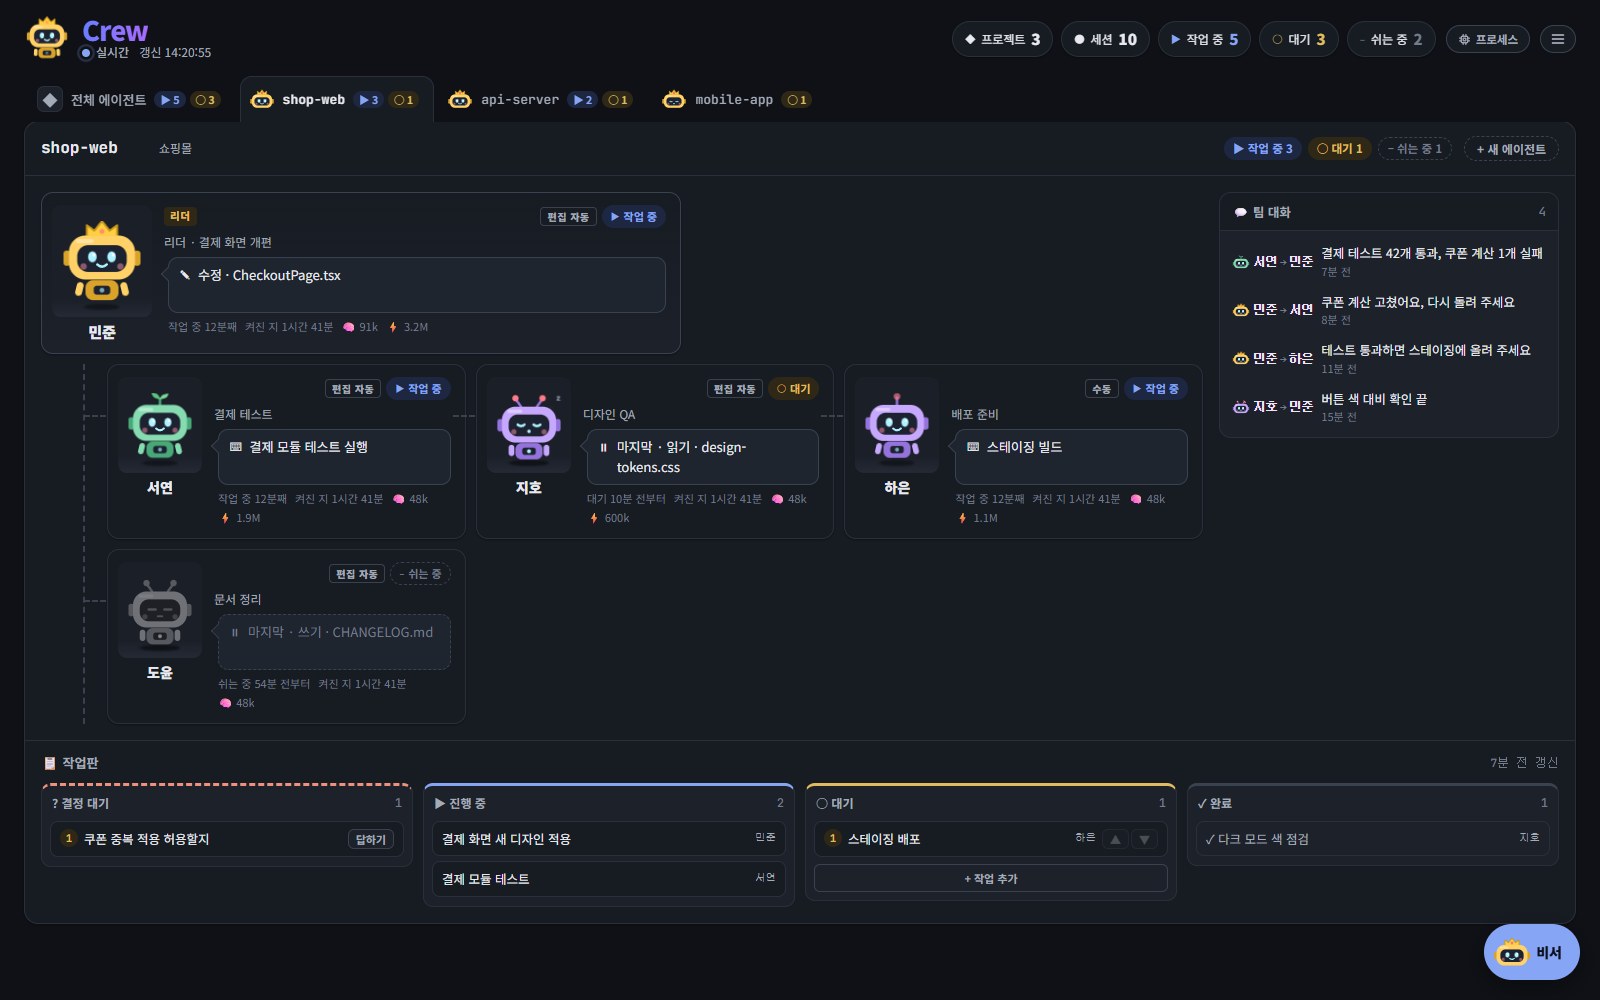Open the 비서 assistant button
The width and height of the screenshot is (1600, 1000).
(x=1531, y=952)
